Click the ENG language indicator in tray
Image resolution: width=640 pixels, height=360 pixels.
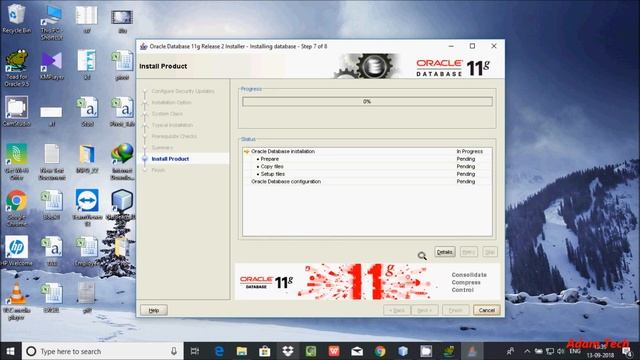click(575, 351)
